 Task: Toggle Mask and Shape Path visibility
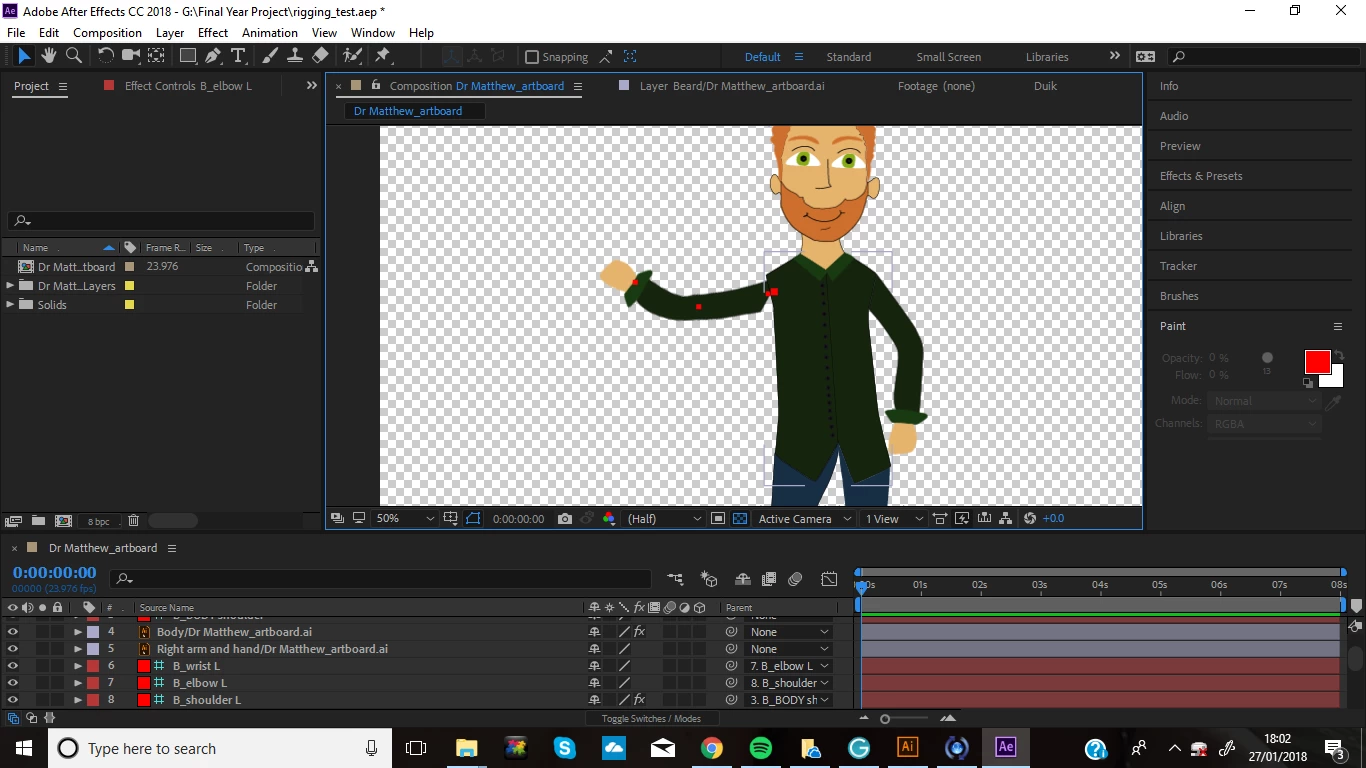click(473, 519)
